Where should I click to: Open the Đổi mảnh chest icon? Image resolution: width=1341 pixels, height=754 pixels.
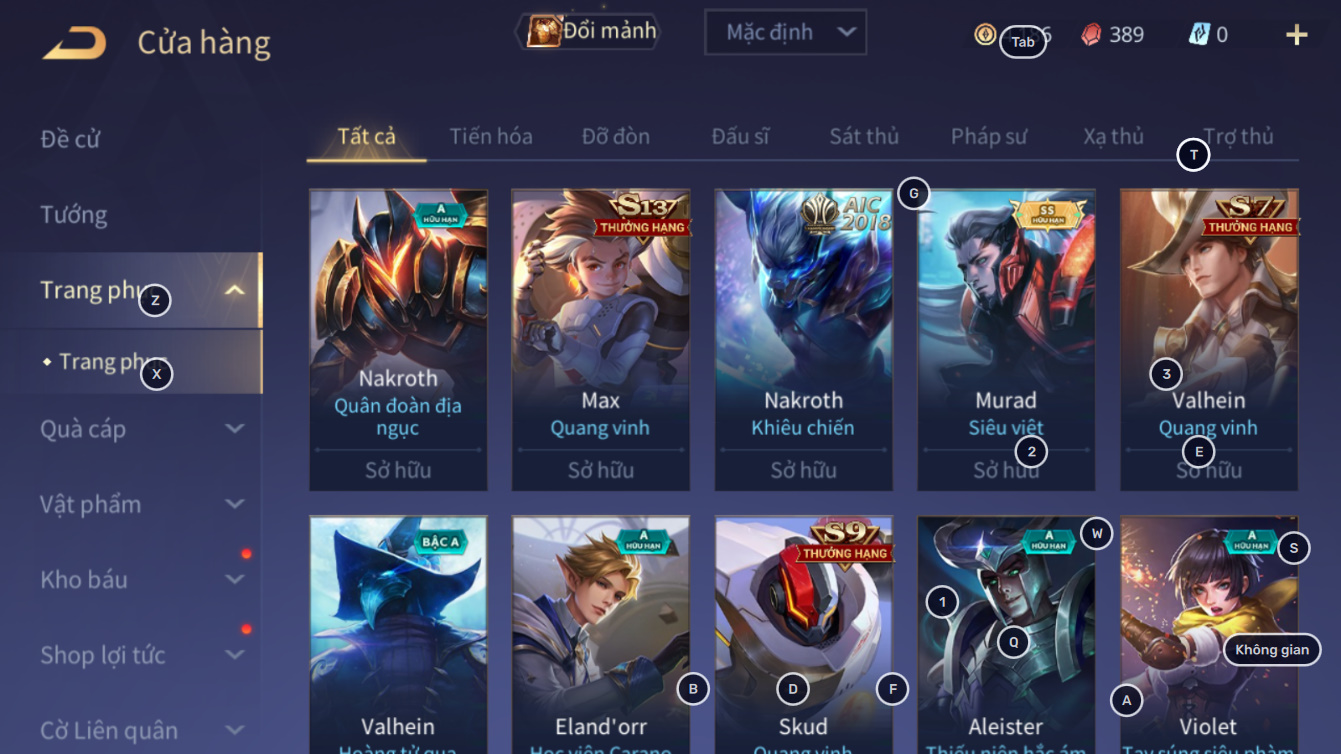point(544,32)
